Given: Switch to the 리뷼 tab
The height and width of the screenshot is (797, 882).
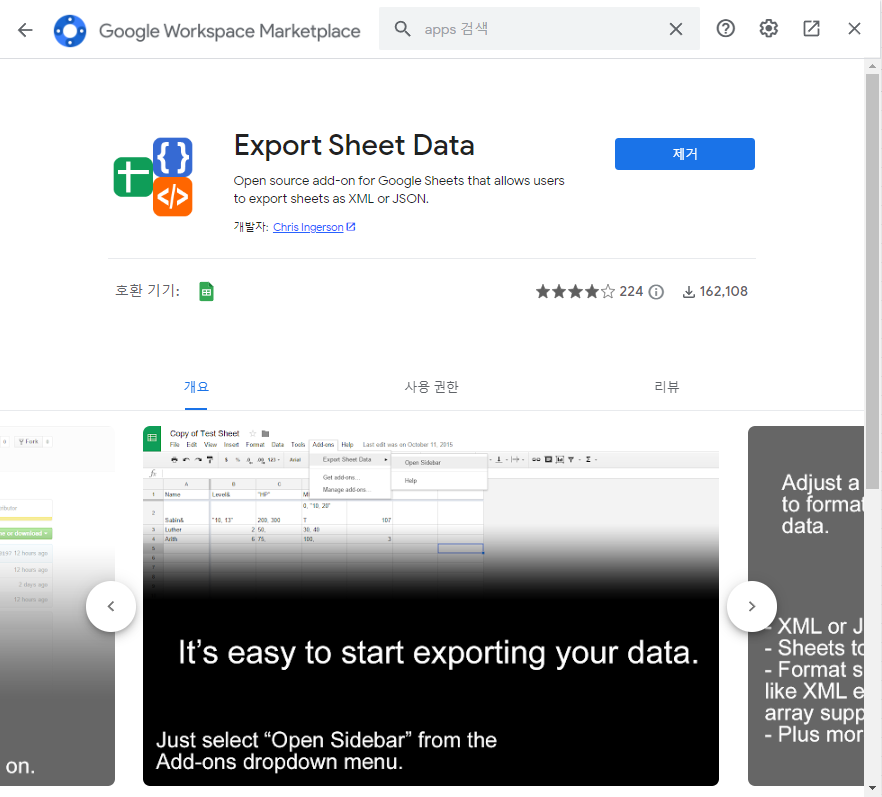Looking at the screenshot, I should click(x=667, y=387).
